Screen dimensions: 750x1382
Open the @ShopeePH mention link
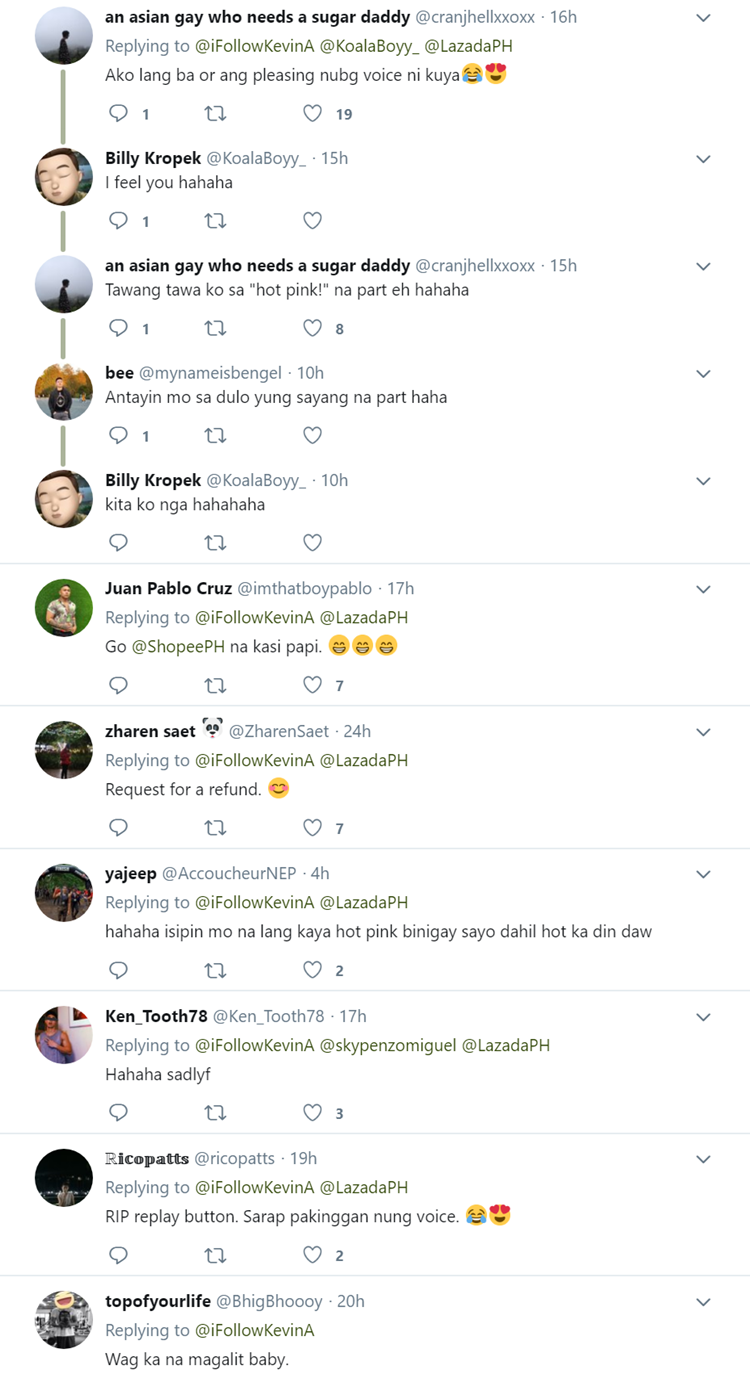178,646
